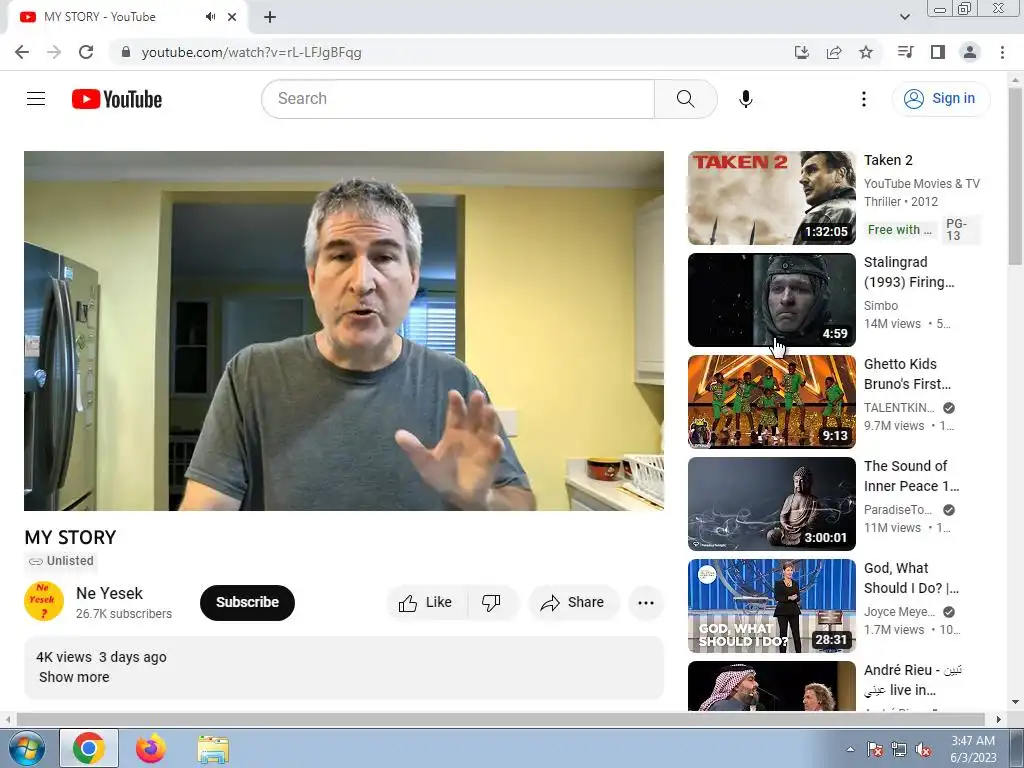Open the Windows Start button
Image resolution: width=1024 pixels, height=768 pixels.
point(27,748)
